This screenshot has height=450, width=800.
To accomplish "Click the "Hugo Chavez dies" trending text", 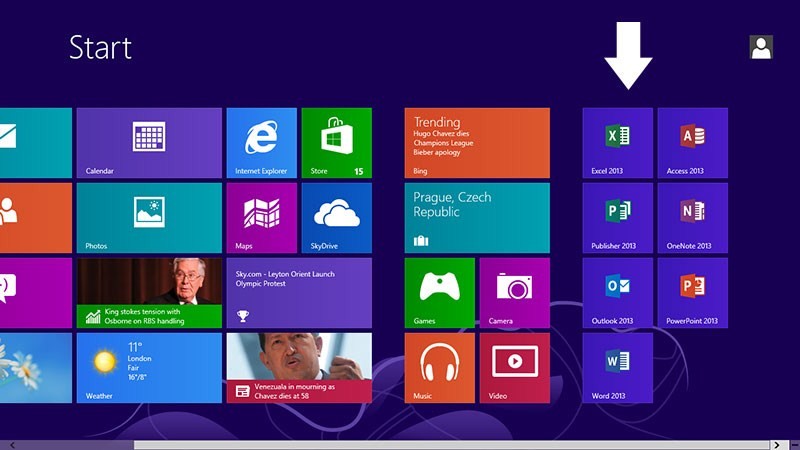I will point(441,134).
